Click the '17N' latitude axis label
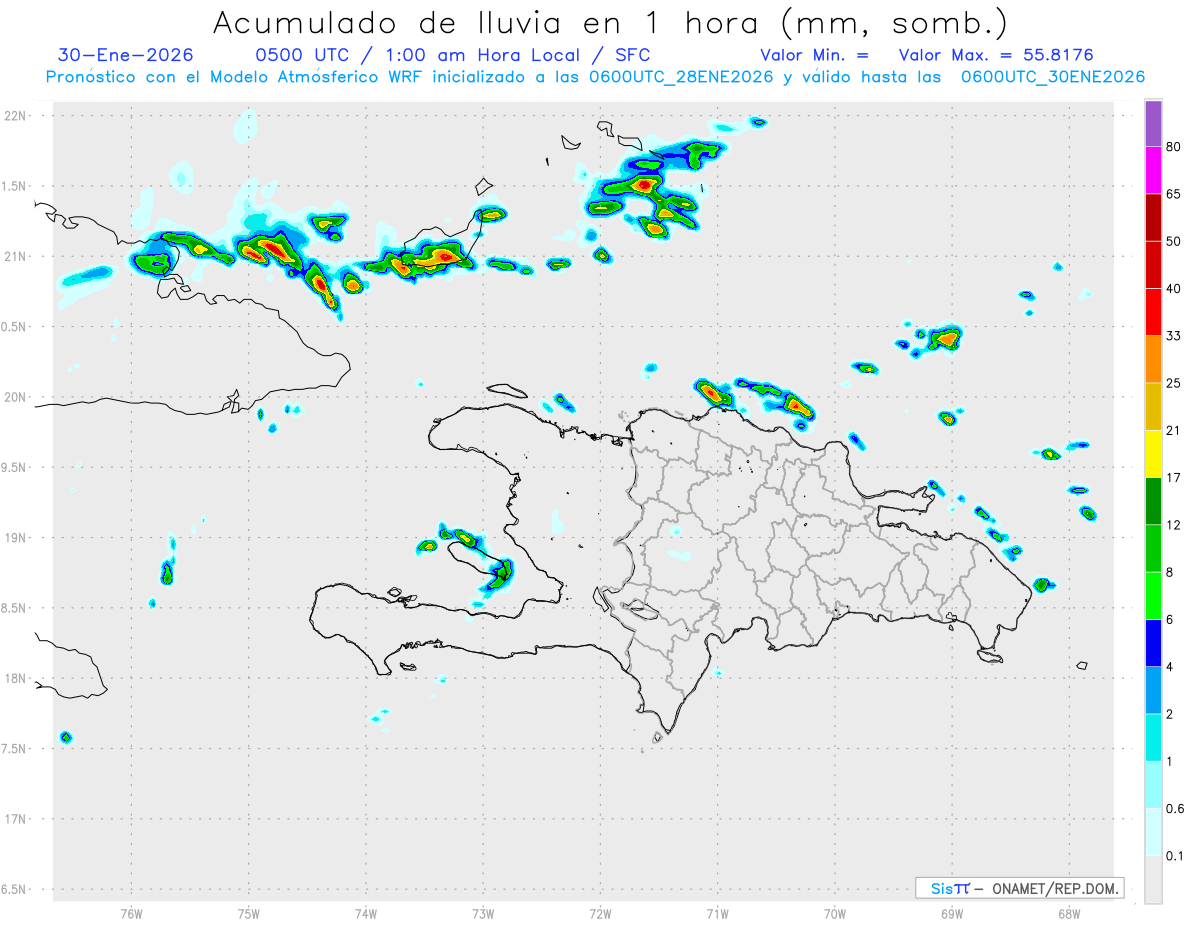The image size is (1200, 927). click(15, 819)
